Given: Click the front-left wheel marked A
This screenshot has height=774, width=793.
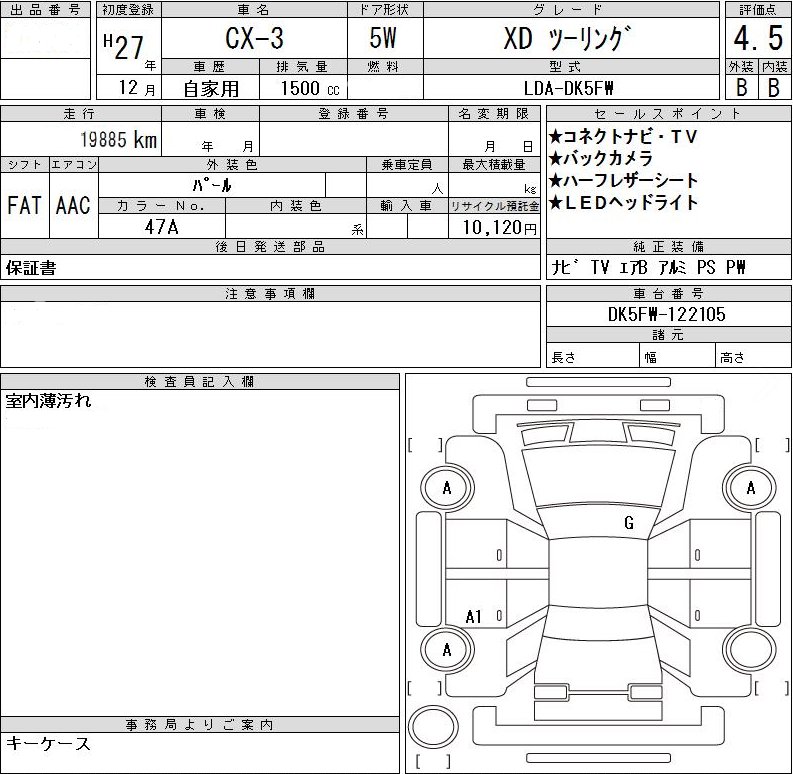Looking at the screenshot, I should (446, 488).
